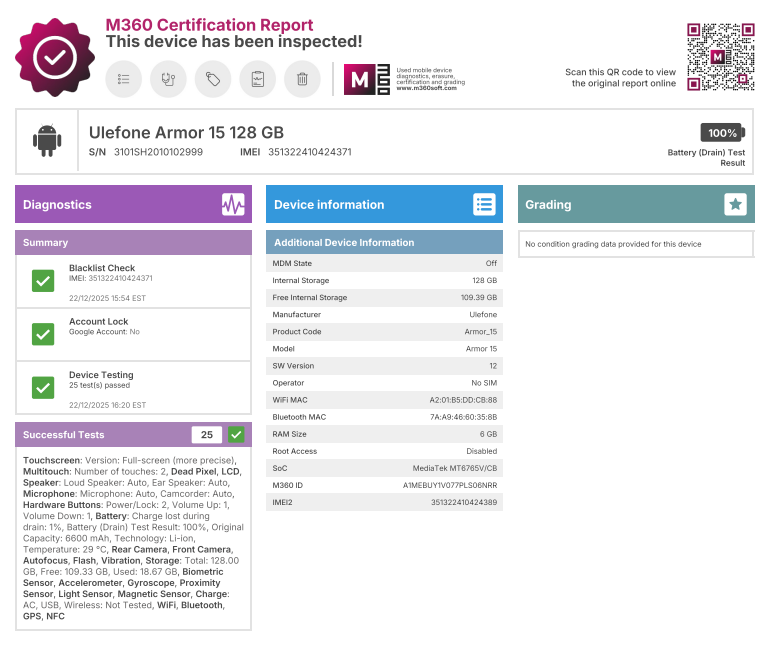Image resolution: width=762 pixels, height=645 pixels.
Task: Click the clipboard report icon
Action: coord(257,79)
